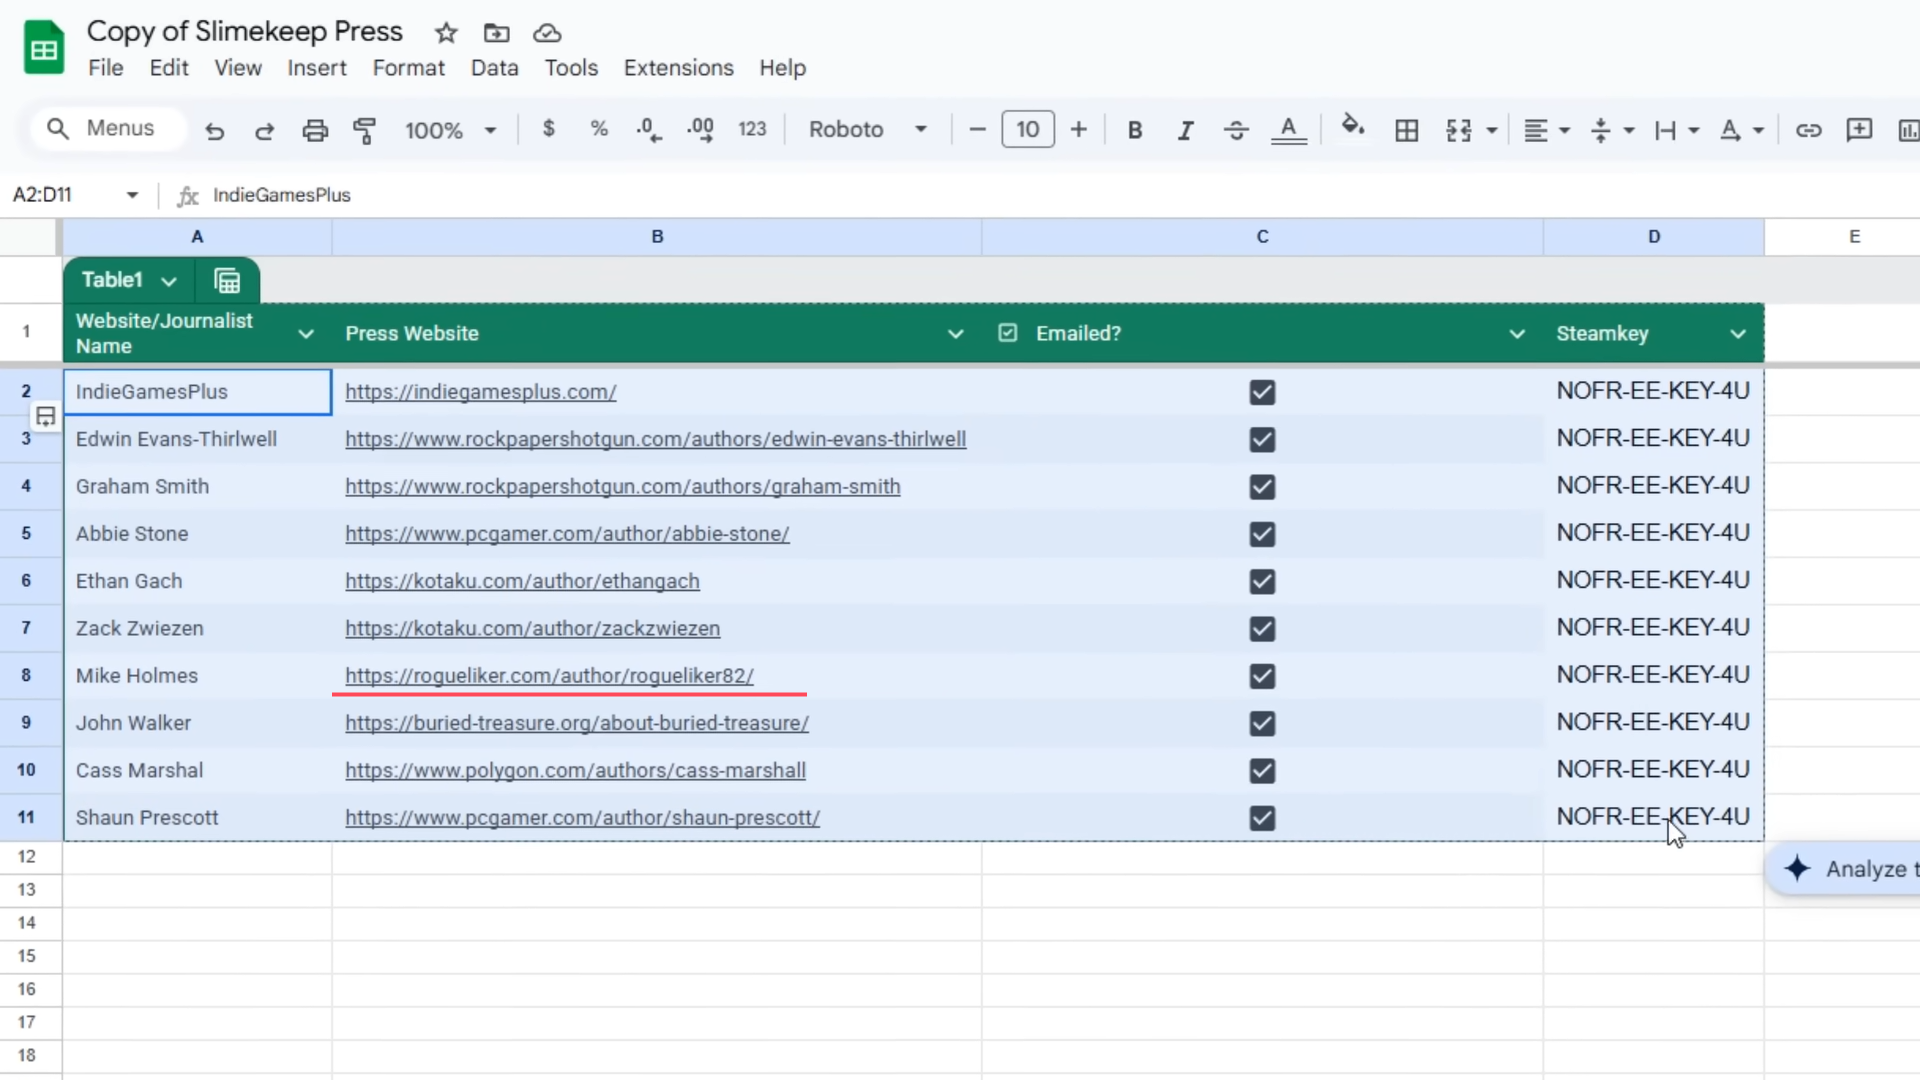Uncheck Emailed for Mike Holmes

1262,676
